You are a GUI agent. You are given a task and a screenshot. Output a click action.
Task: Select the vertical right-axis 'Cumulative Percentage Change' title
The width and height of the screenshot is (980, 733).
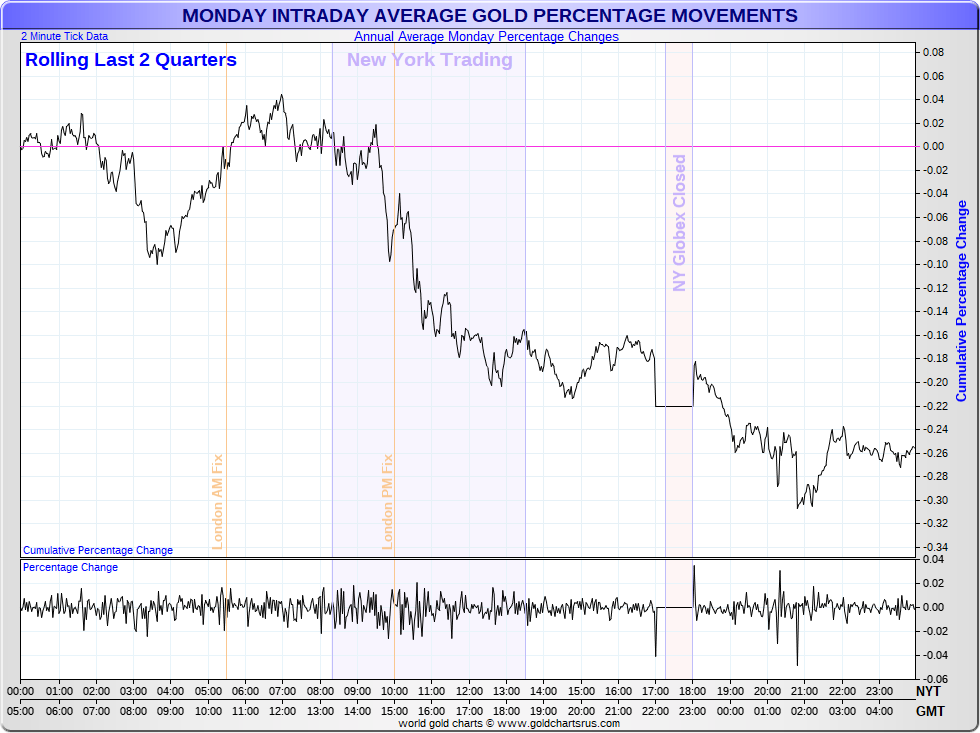pos(961,301)
